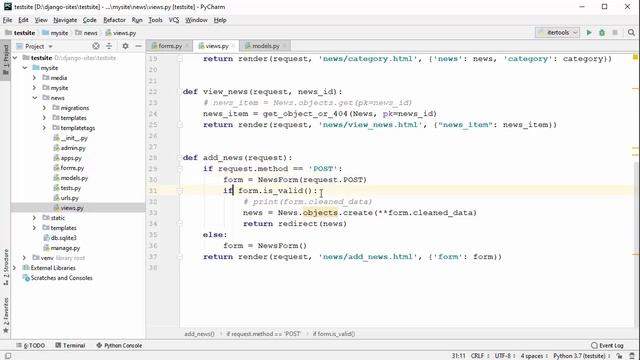The width and height of the screenshot is (640, 360).
Task: Expand the media folder
Action: coord(35,78)
